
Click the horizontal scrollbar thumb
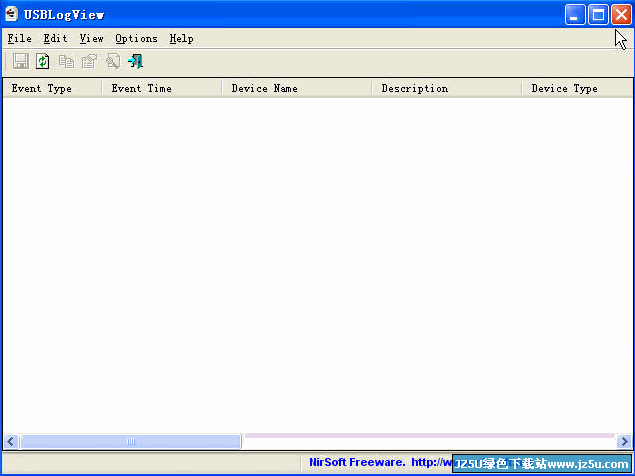pos(130,441)
